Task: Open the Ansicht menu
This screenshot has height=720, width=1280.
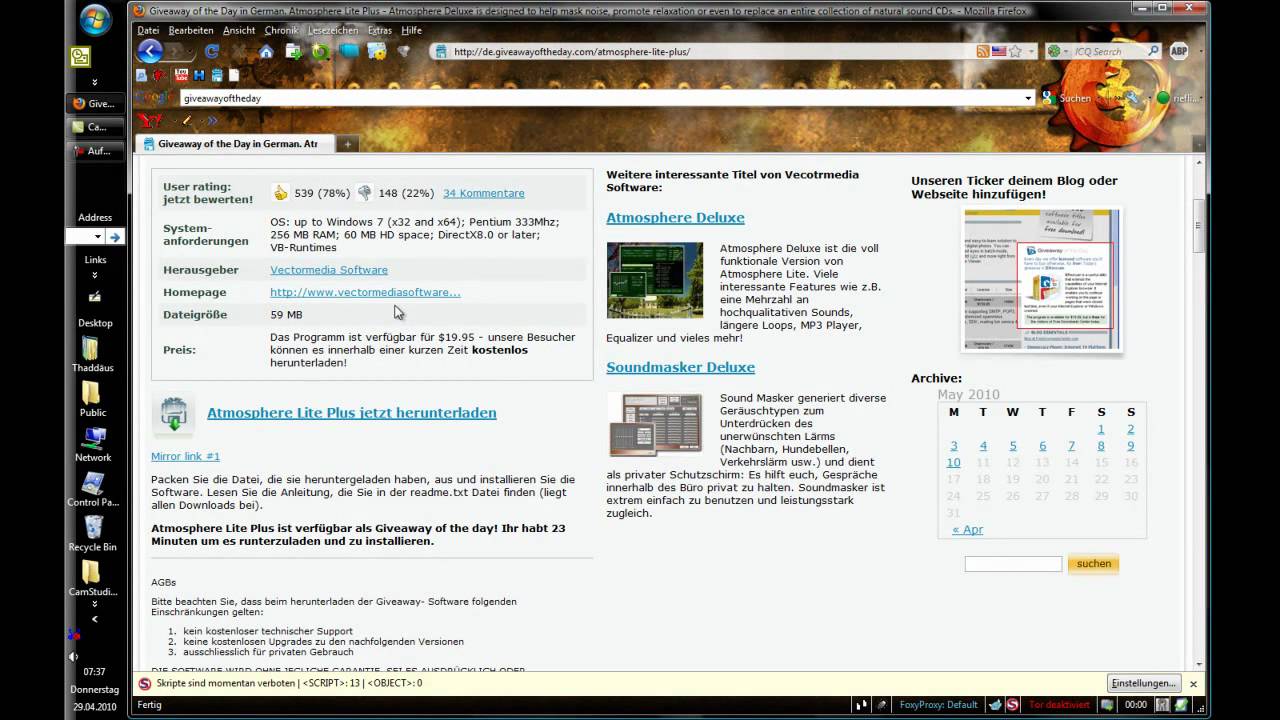Action: click(239, 30)
